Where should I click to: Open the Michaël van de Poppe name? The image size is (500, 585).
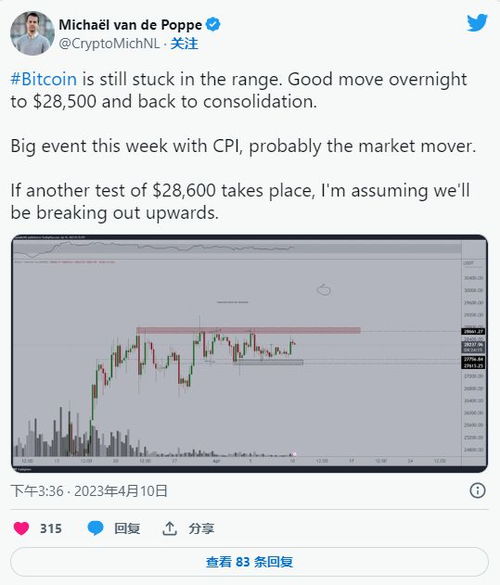(130, 25)
